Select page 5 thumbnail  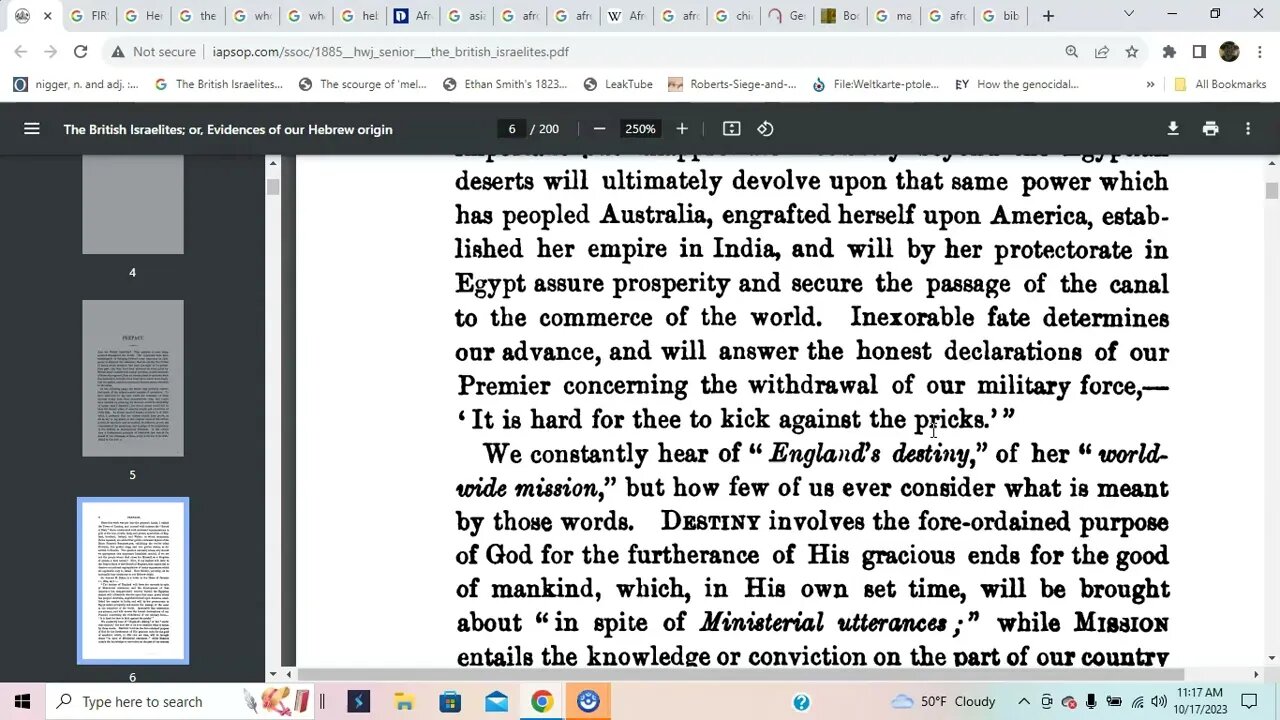pos(133,378)
